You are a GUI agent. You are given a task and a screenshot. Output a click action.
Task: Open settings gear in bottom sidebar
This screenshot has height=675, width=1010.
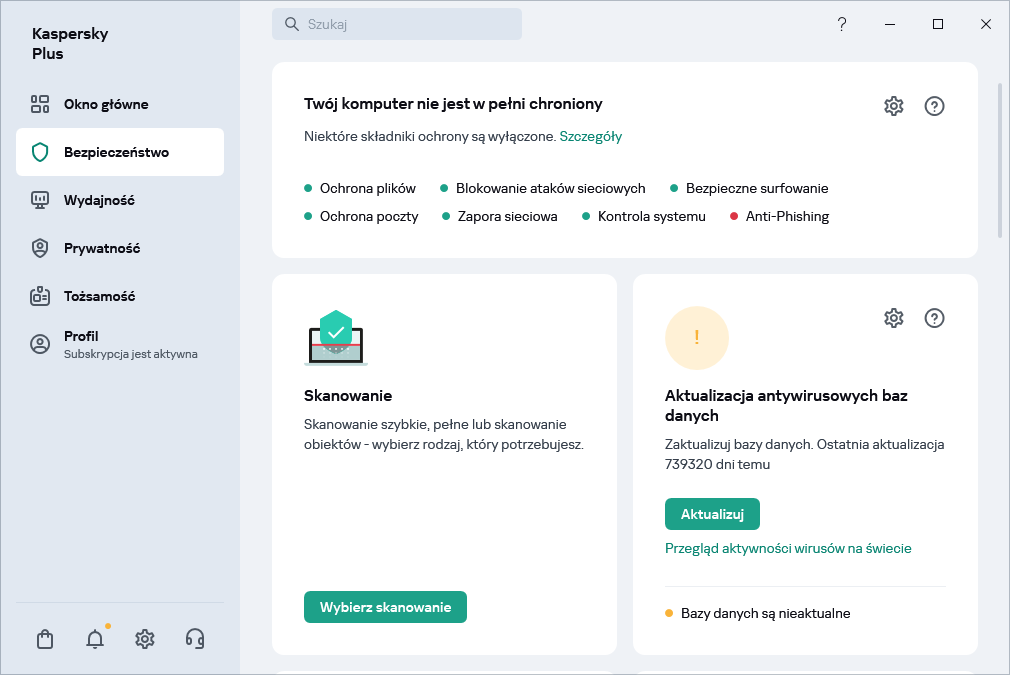(x=145, y=639)
